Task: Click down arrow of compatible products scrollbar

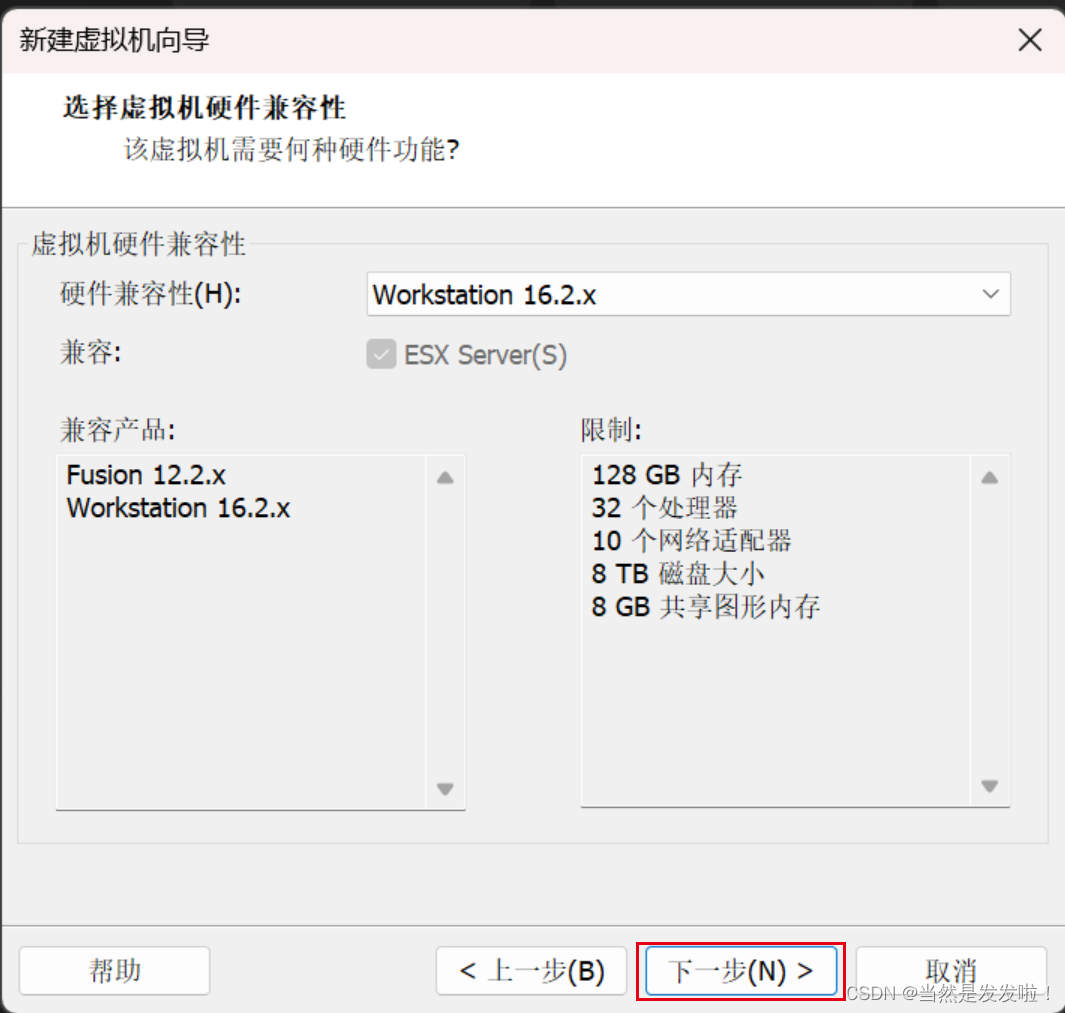Action: 446,789
